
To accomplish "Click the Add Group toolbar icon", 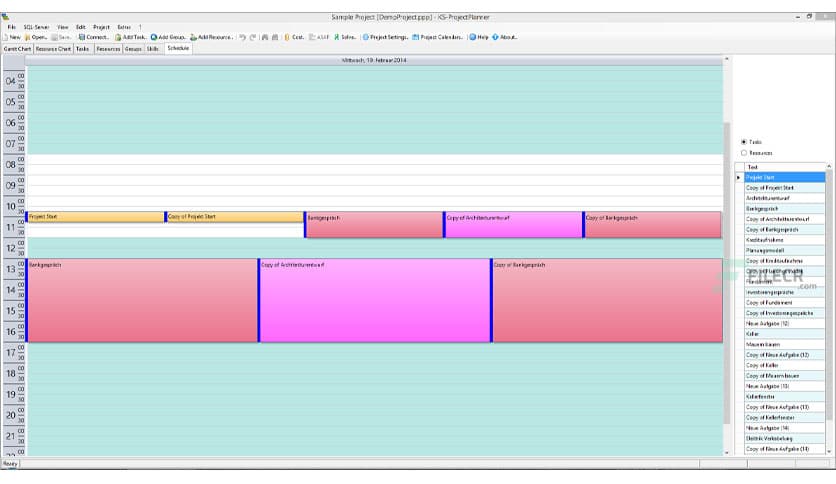I will pos(154,37).
